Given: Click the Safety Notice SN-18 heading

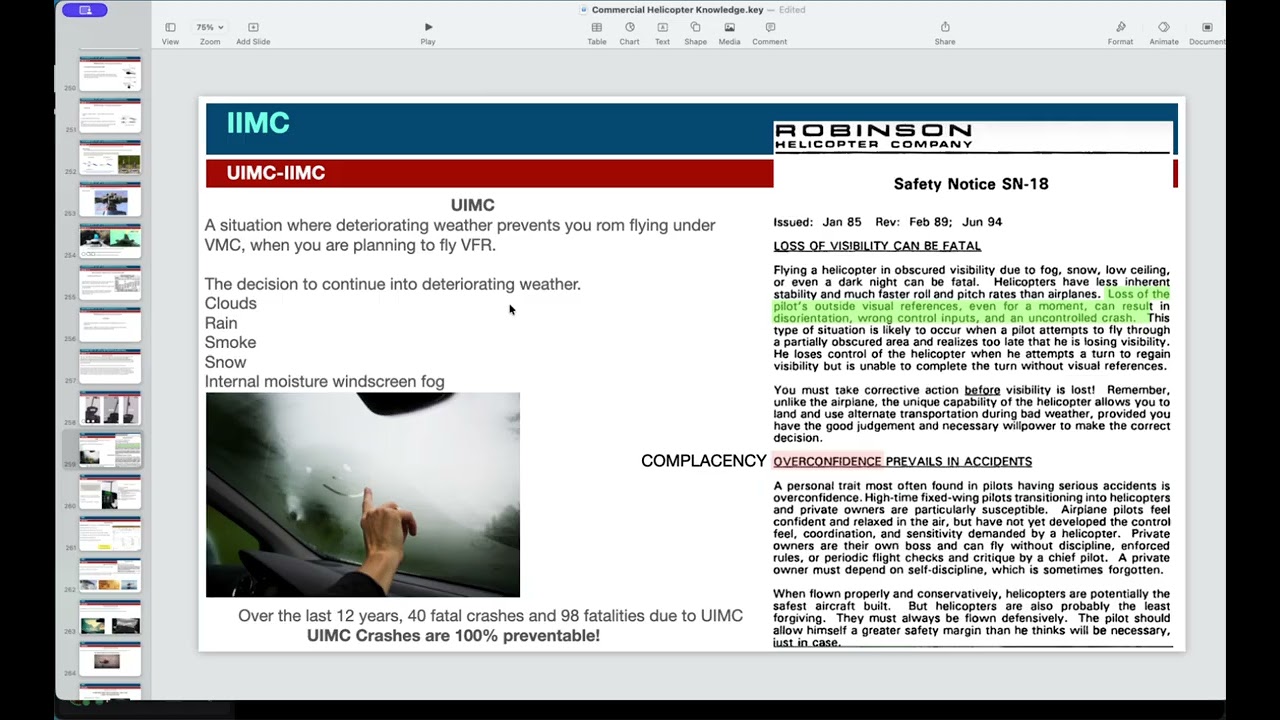Looking at the screenshot, I should [x=971, y=184].
